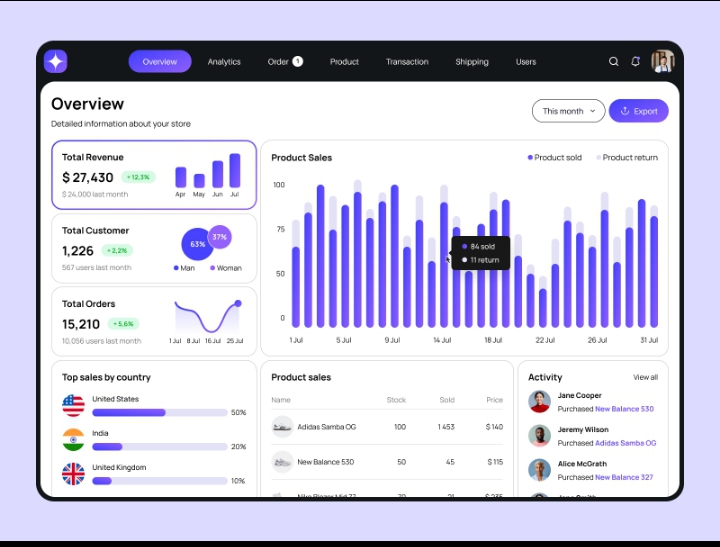Click Jeremy Wilson's avatar

(540, 436)
